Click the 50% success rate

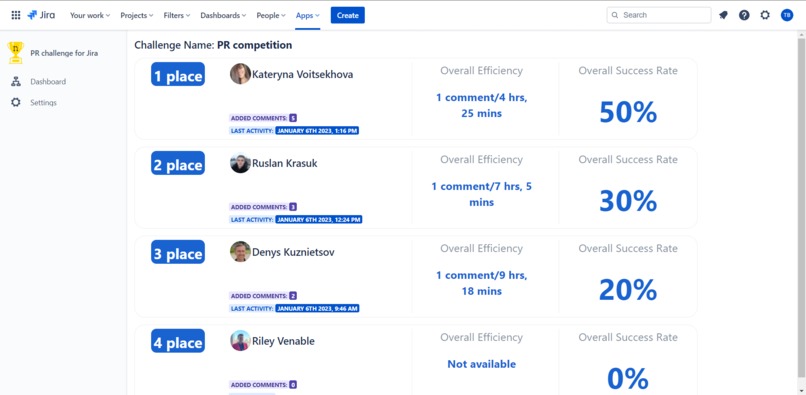coord(628,112)
